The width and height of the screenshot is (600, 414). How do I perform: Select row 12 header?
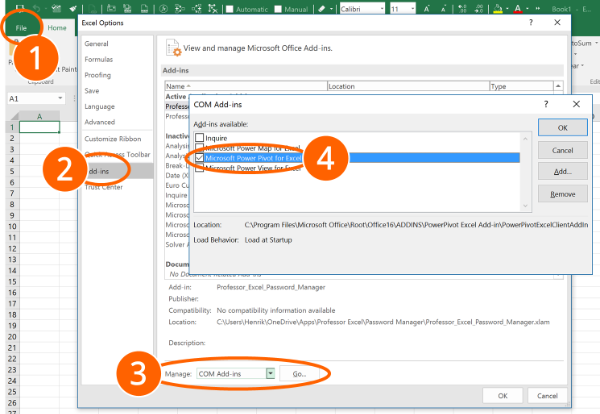[12, 248]
